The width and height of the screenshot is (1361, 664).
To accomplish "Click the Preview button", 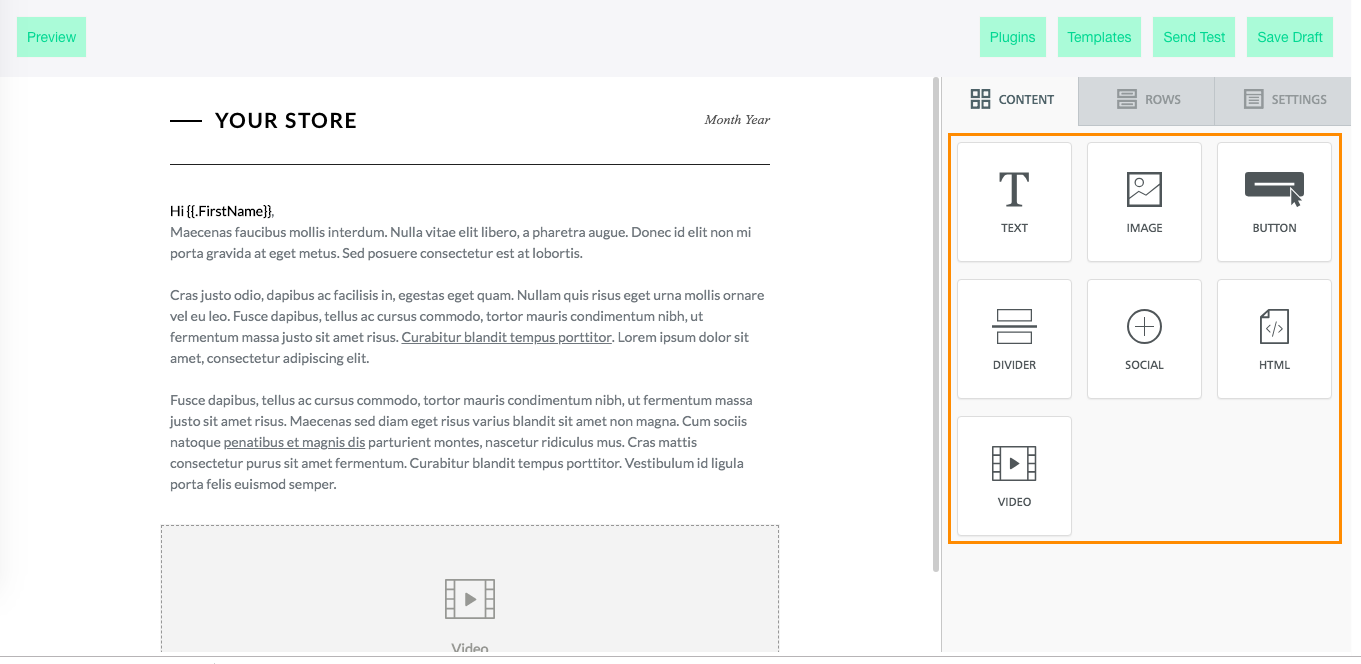I will click(51, 37).
